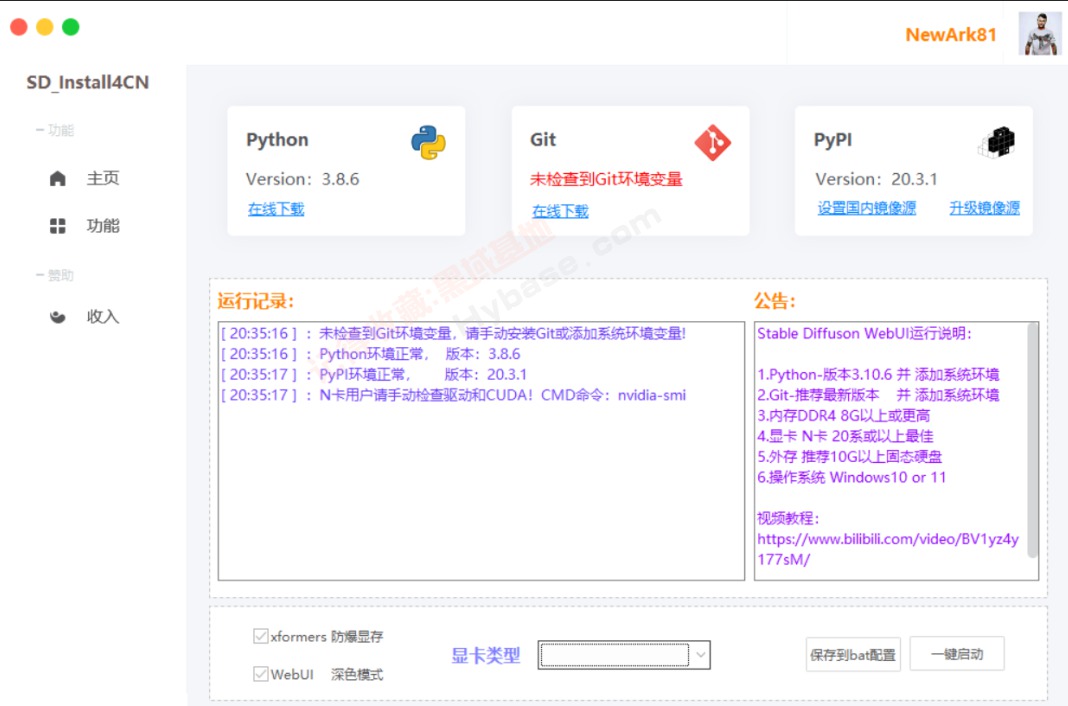
Task: Click the home icon beside 主页
Action: (58, 178)
